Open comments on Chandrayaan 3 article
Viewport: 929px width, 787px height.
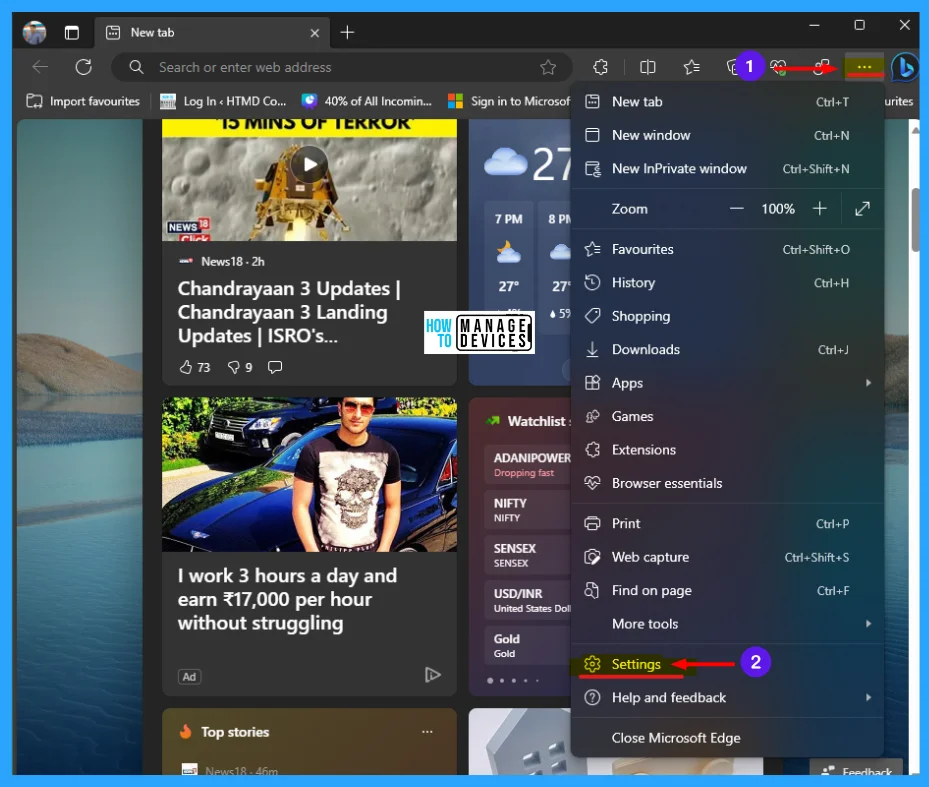[275, 367]
